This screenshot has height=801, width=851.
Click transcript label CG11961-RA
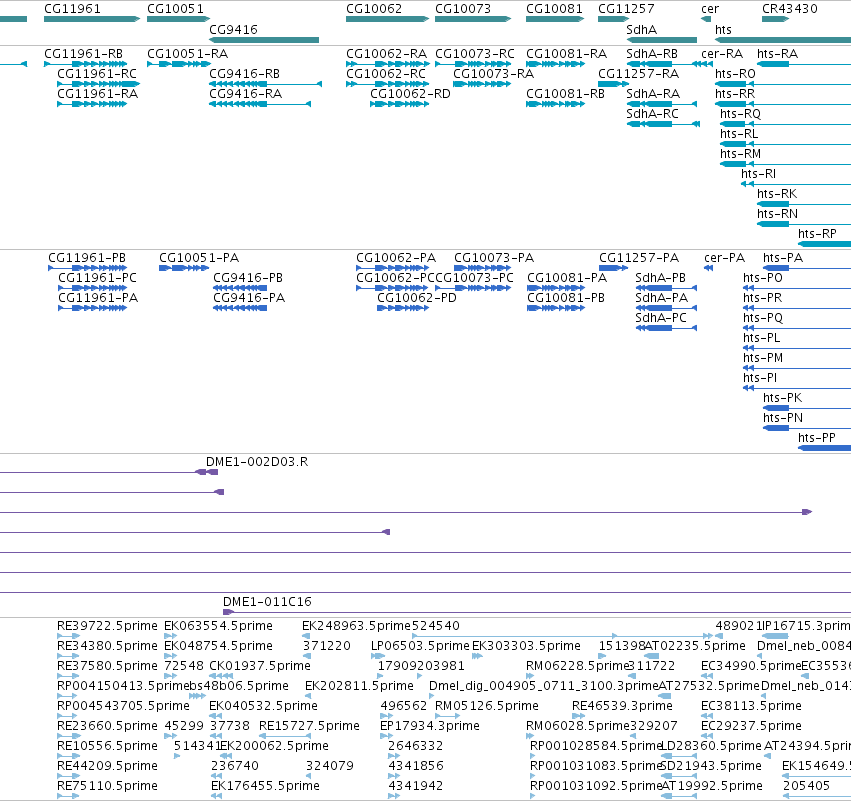[98, 94]
